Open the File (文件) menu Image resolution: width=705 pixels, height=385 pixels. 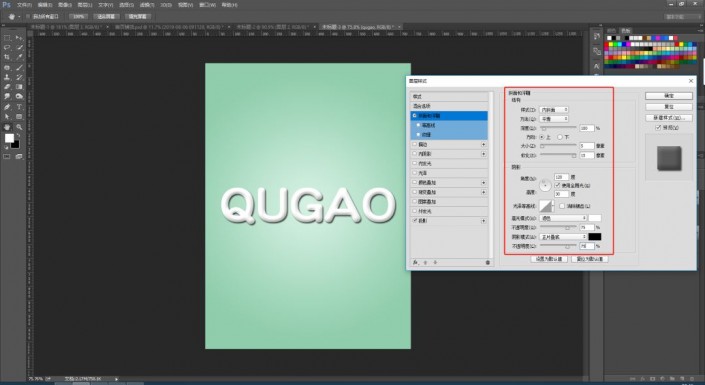tap(24, 5)
